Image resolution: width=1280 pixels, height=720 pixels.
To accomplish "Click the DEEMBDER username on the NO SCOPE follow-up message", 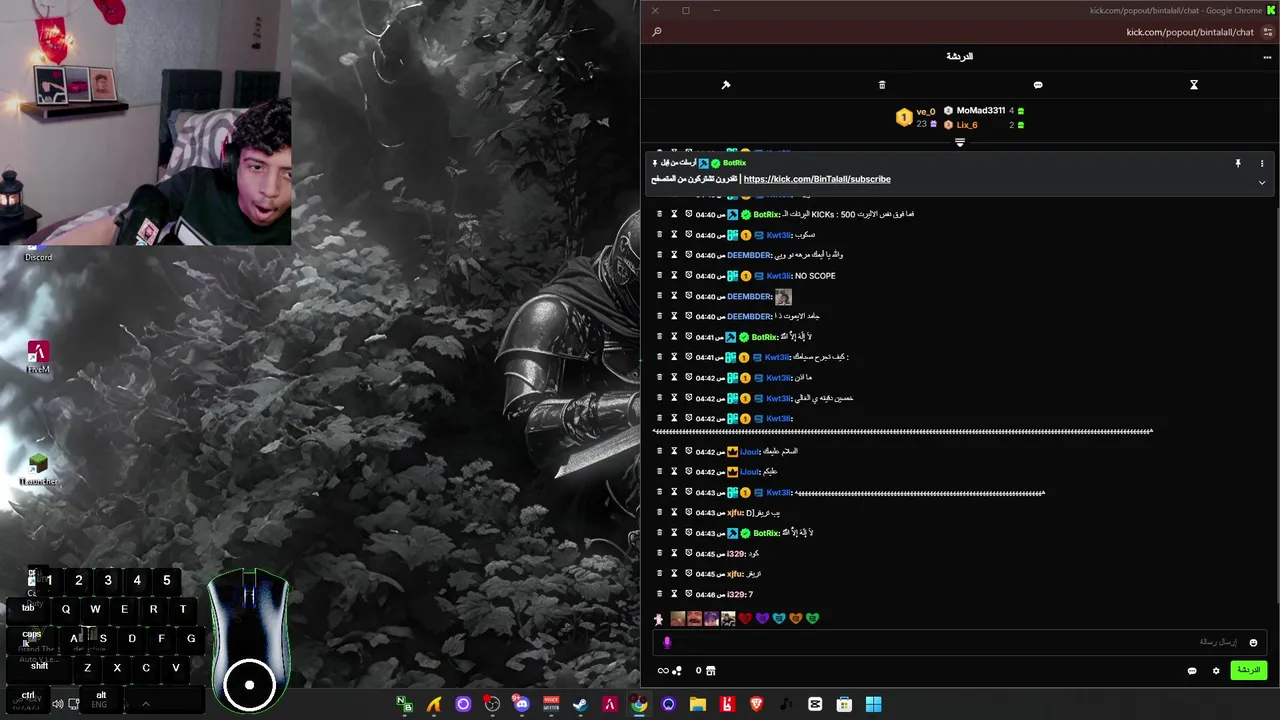I will pyautogui.click(x=749, y=297).
